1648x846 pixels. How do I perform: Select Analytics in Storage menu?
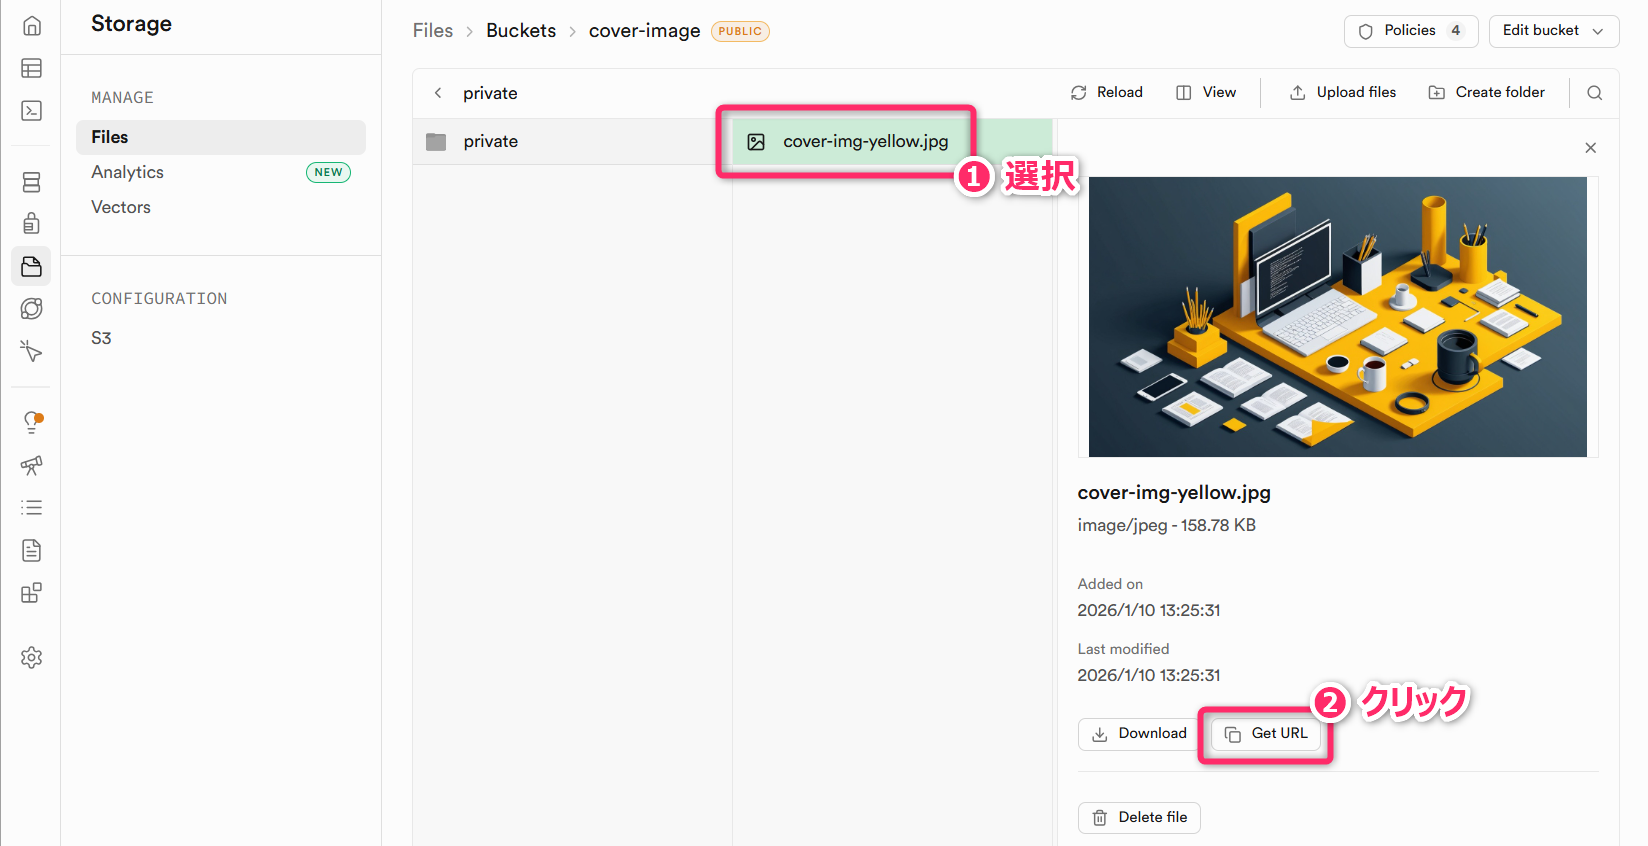pyautogui.click(x=127, y=172)
